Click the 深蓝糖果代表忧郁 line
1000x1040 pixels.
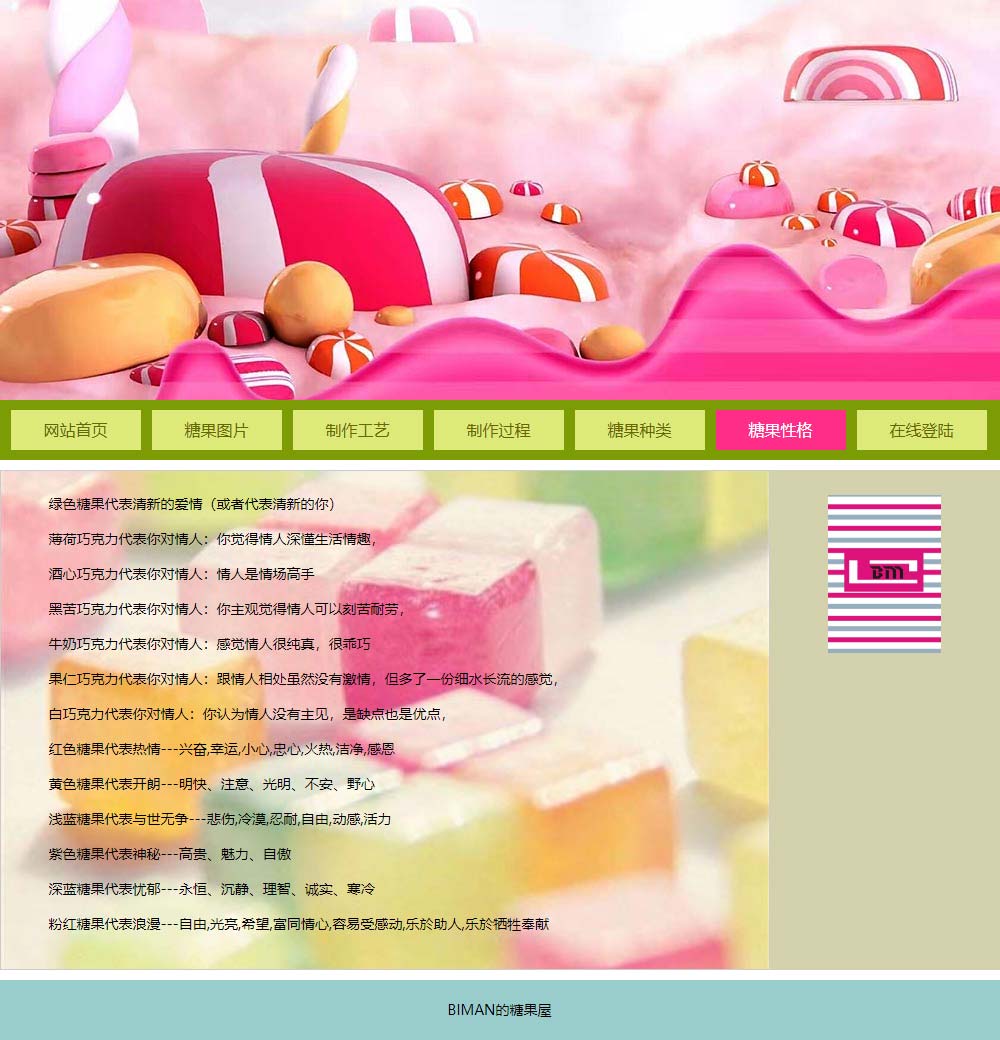212,889
